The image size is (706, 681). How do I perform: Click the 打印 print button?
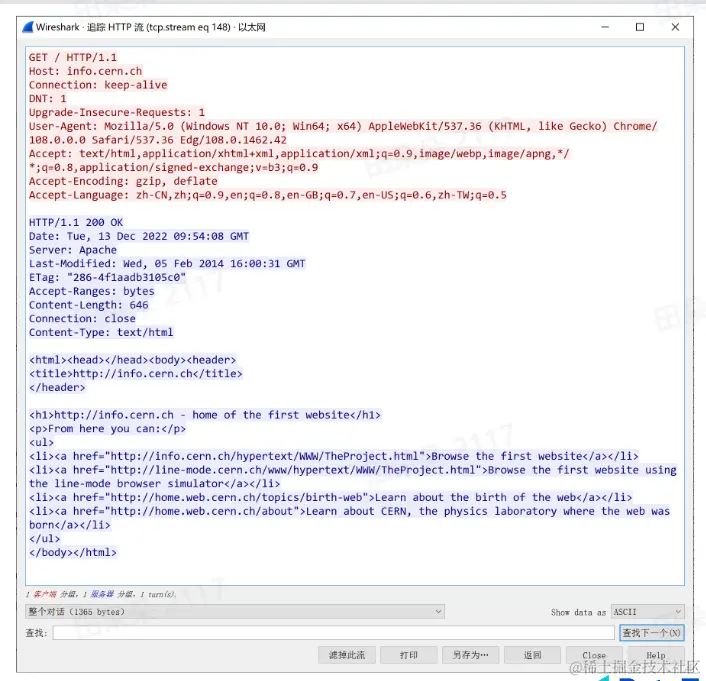(408, 655)
